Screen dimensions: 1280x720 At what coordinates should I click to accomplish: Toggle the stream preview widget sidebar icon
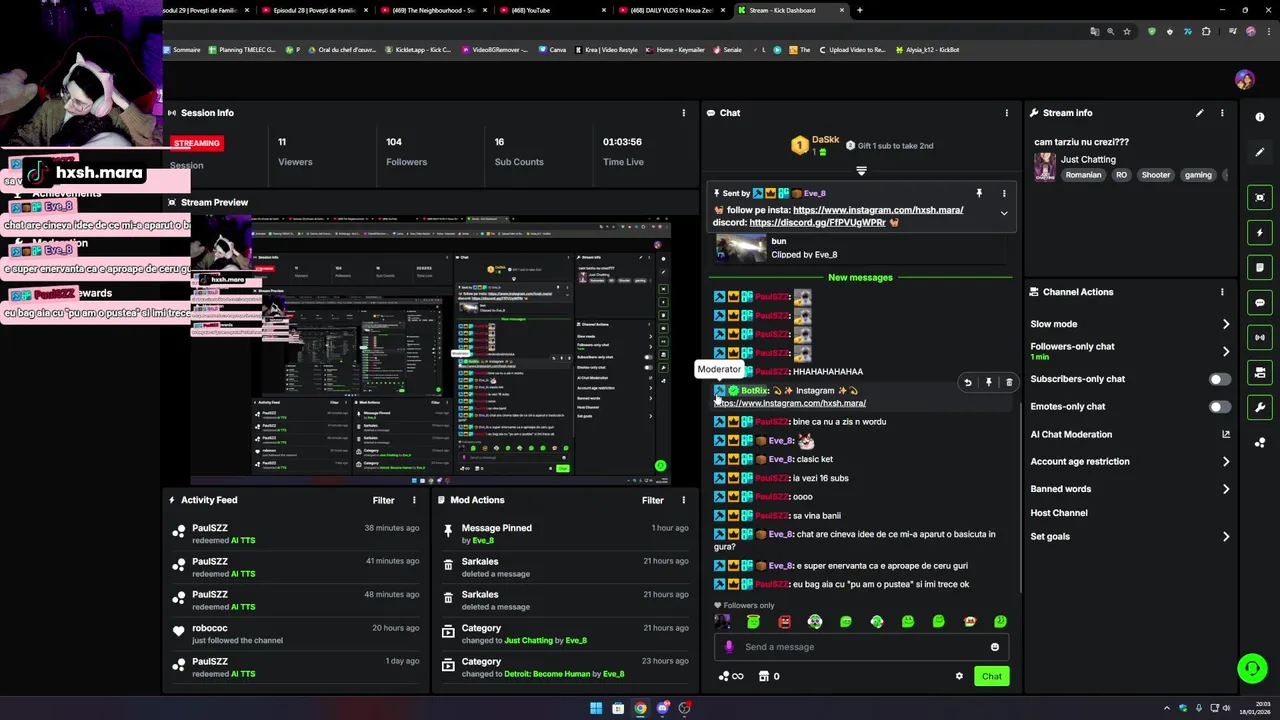pos(1260,197)
